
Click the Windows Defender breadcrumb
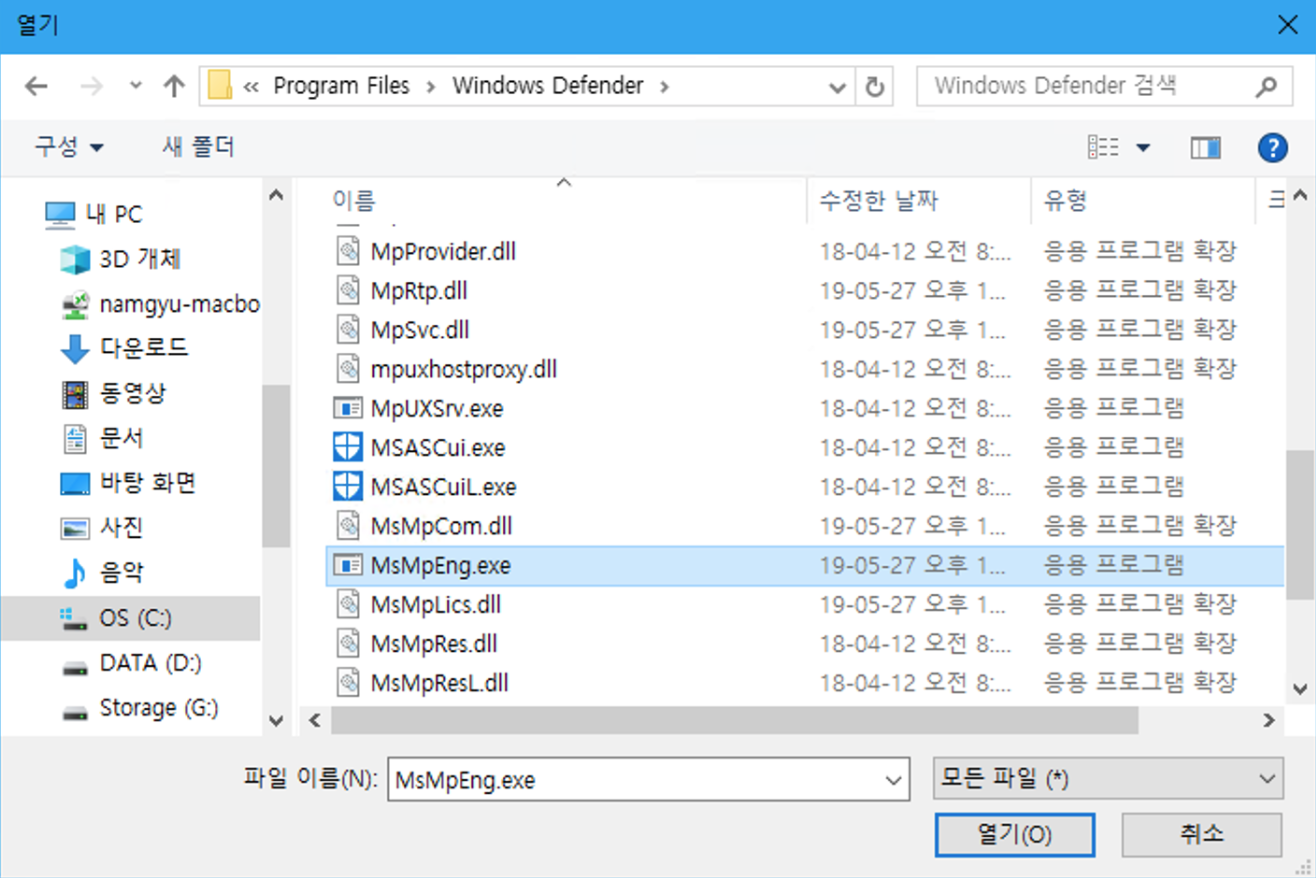[548, 86]
